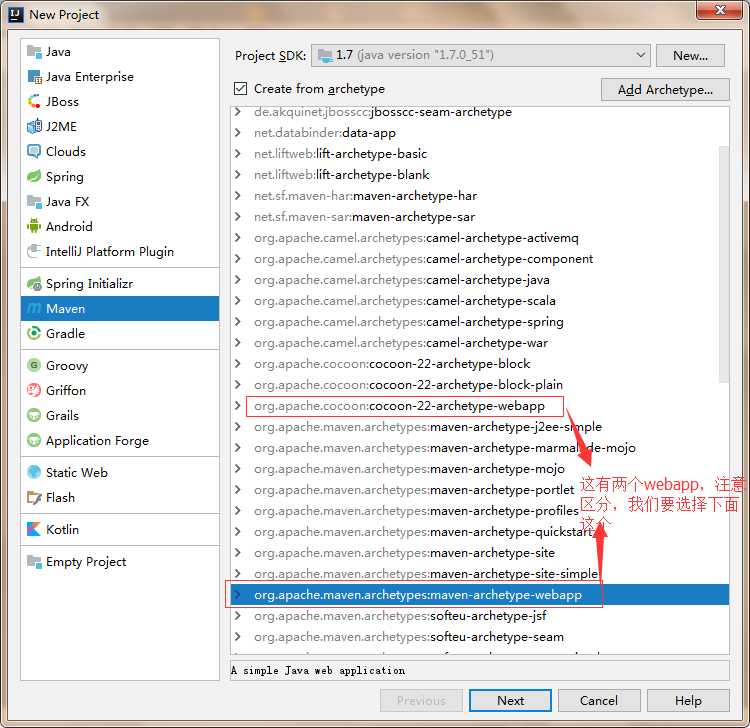Select camel-archetype-war row
Screen dimensions: 750x728
point(480,343)
